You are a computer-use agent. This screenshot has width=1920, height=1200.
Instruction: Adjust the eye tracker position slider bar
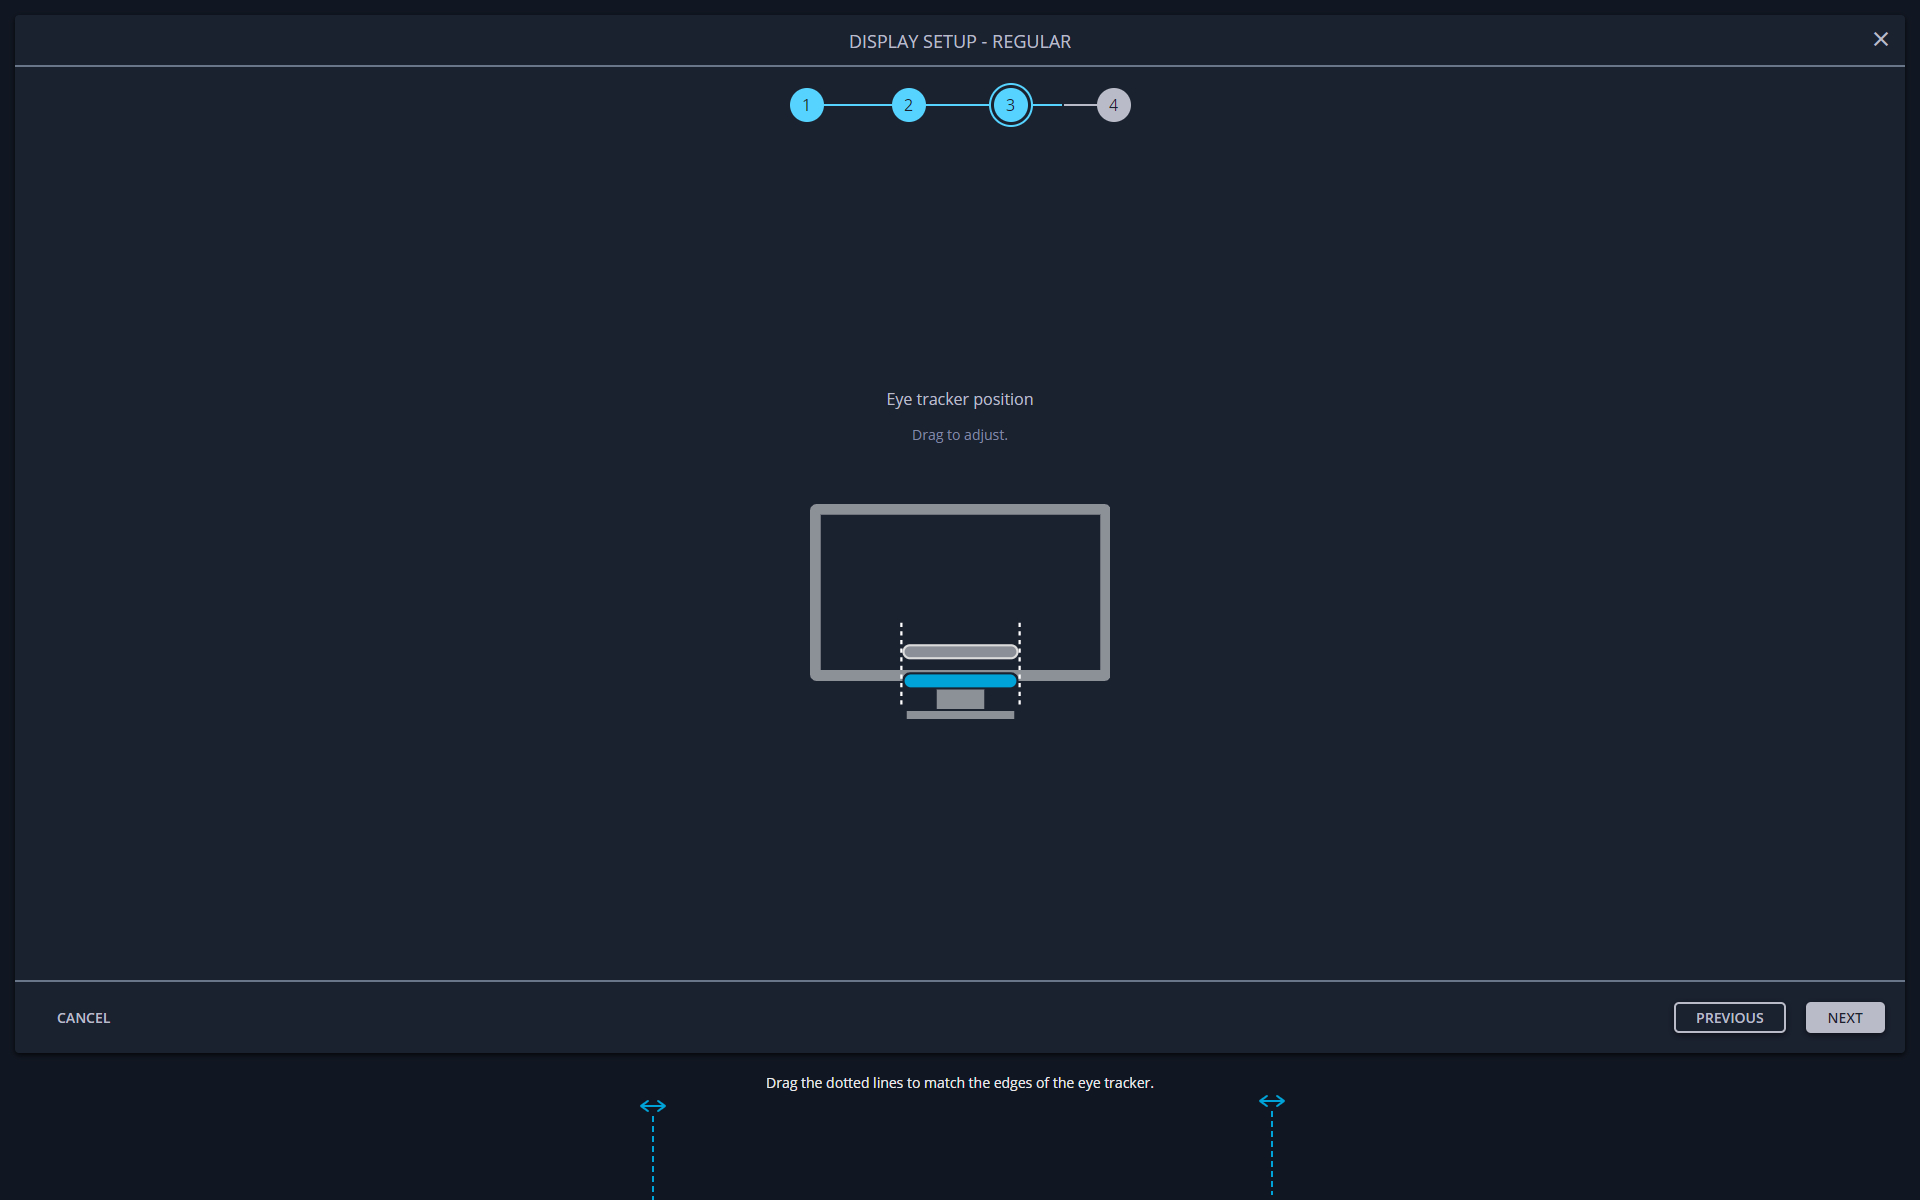coord(959,680)
